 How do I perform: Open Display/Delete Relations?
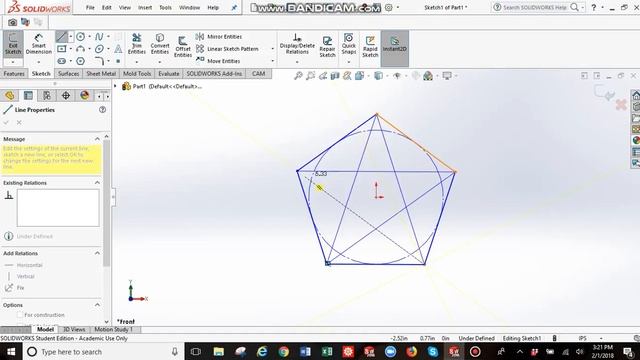point(297,44)
